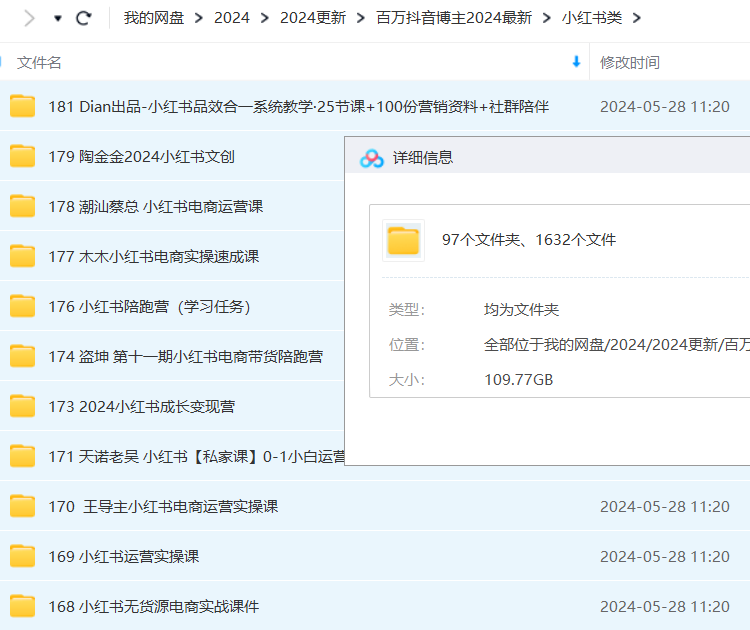Expand chevron after 小红书类 breadcrumb
This screenshot has height=630, width=750.
637,18
